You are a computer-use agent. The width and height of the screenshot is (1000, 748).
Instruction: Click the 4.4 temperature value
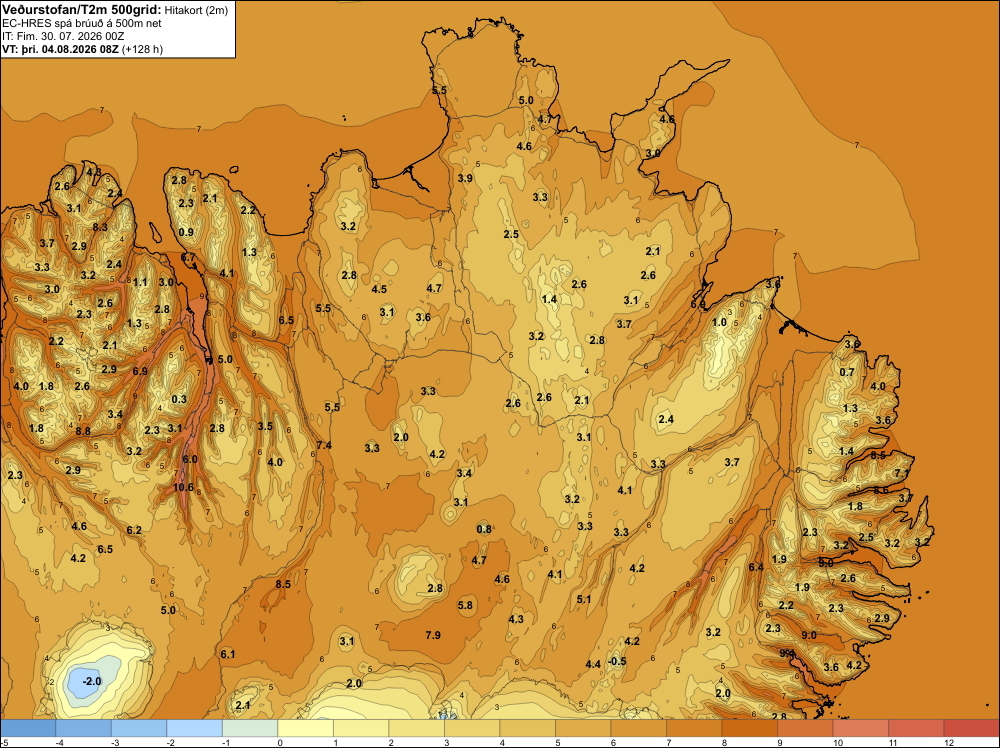593,664
